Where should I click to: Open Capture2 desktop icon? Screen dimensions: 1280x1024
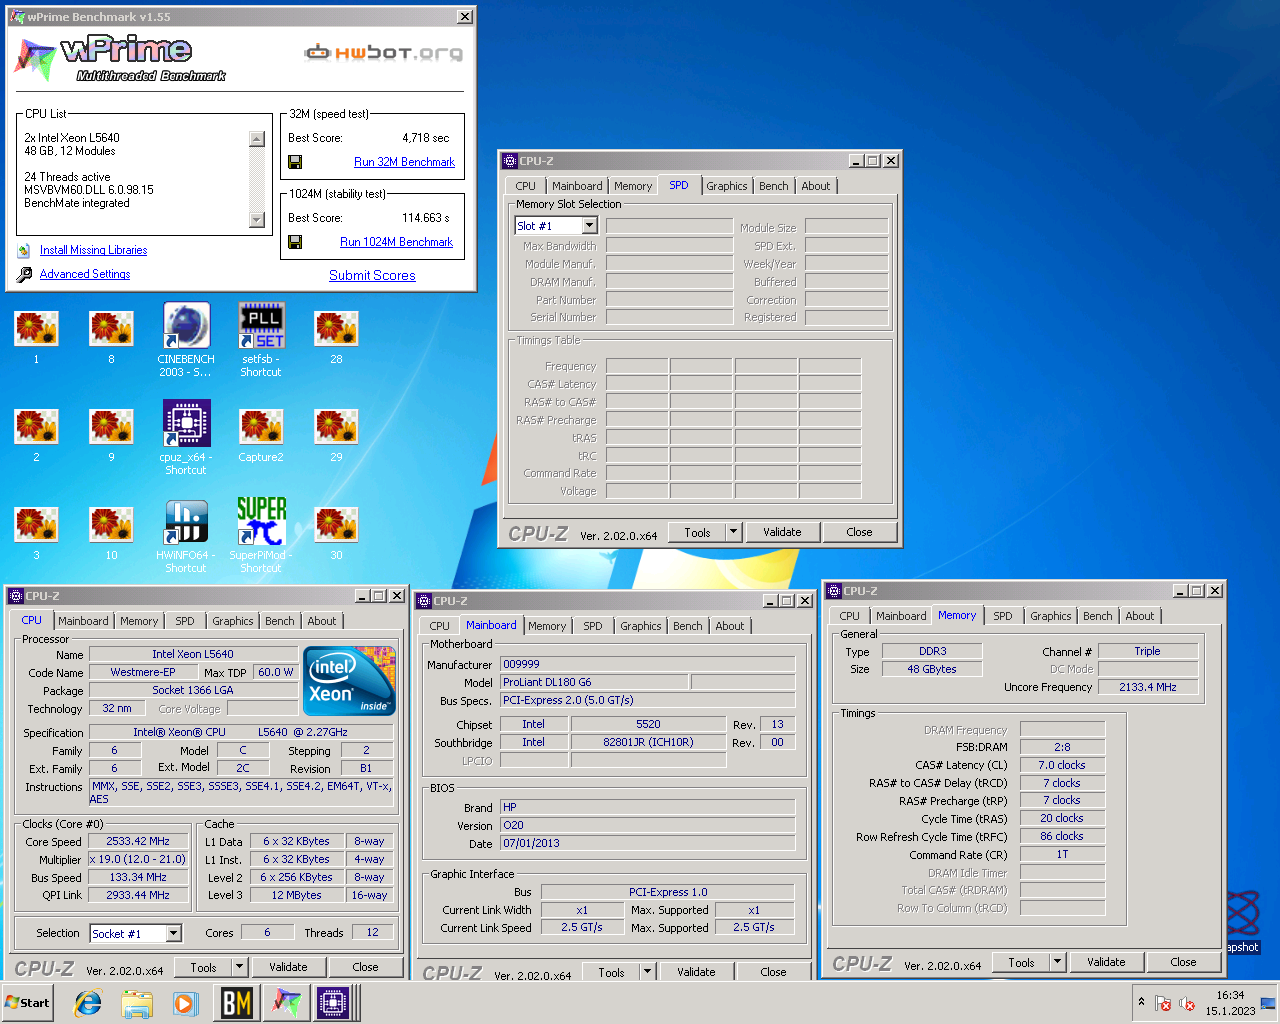tap(261, 435)
